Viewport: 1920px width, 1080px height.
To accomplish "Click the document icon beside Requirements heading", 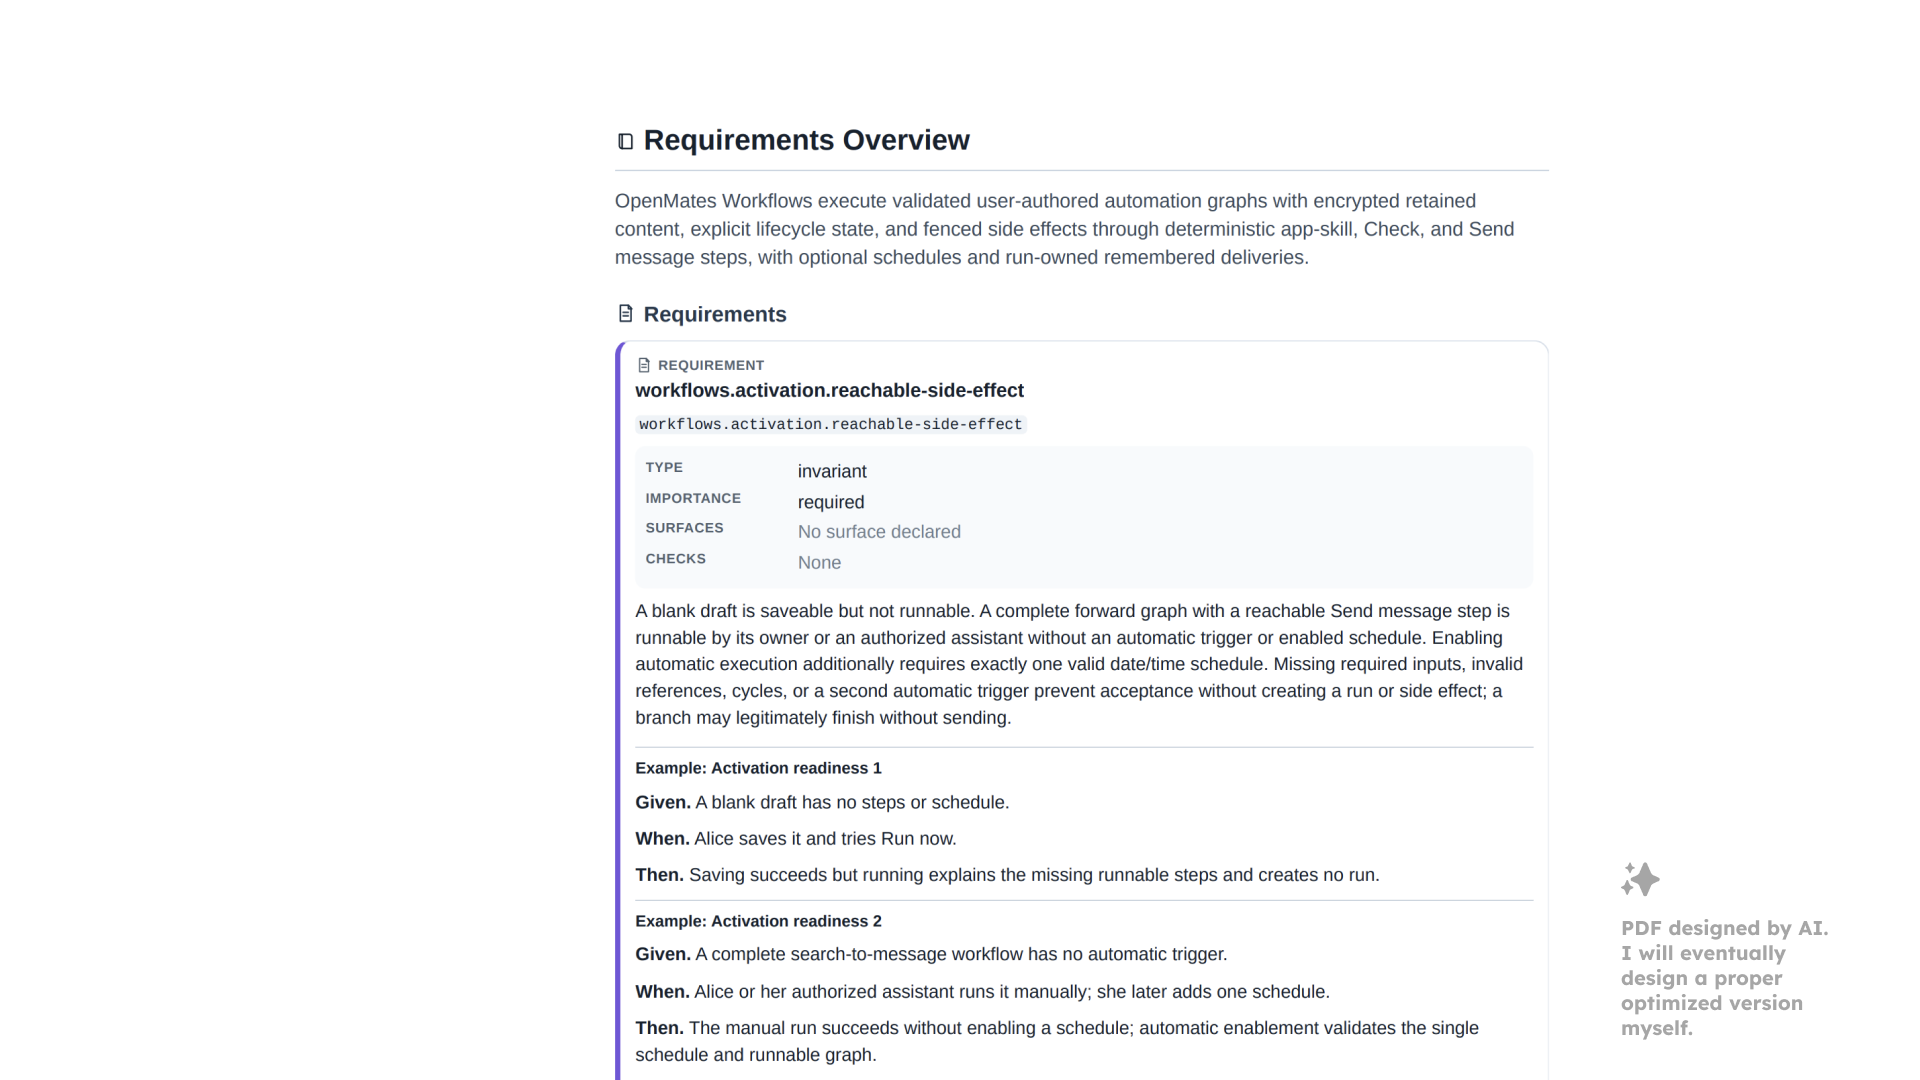I will [626, 314].
